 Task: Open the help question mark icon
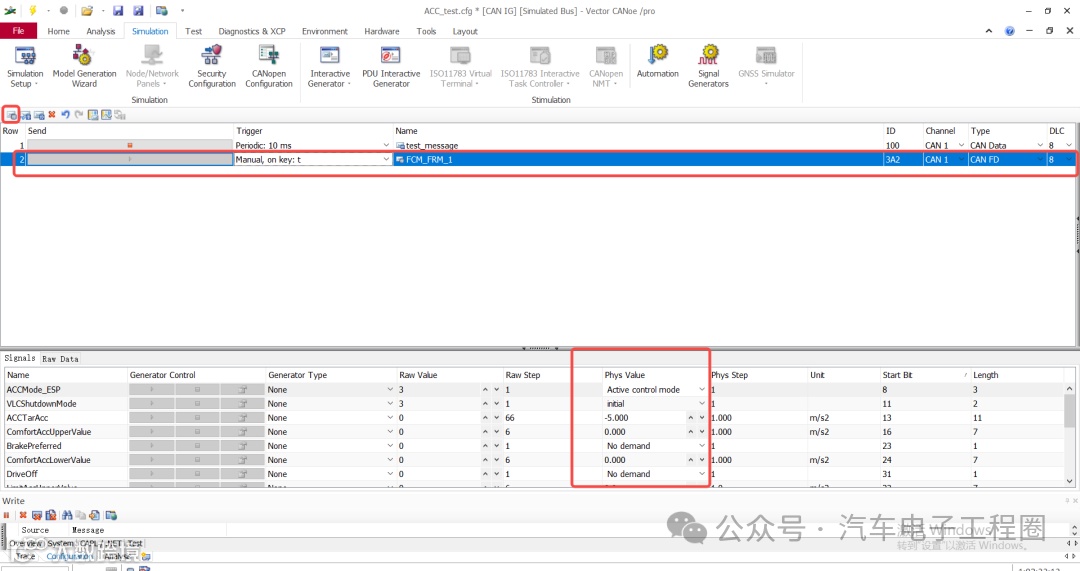[x=1009, y=31]
